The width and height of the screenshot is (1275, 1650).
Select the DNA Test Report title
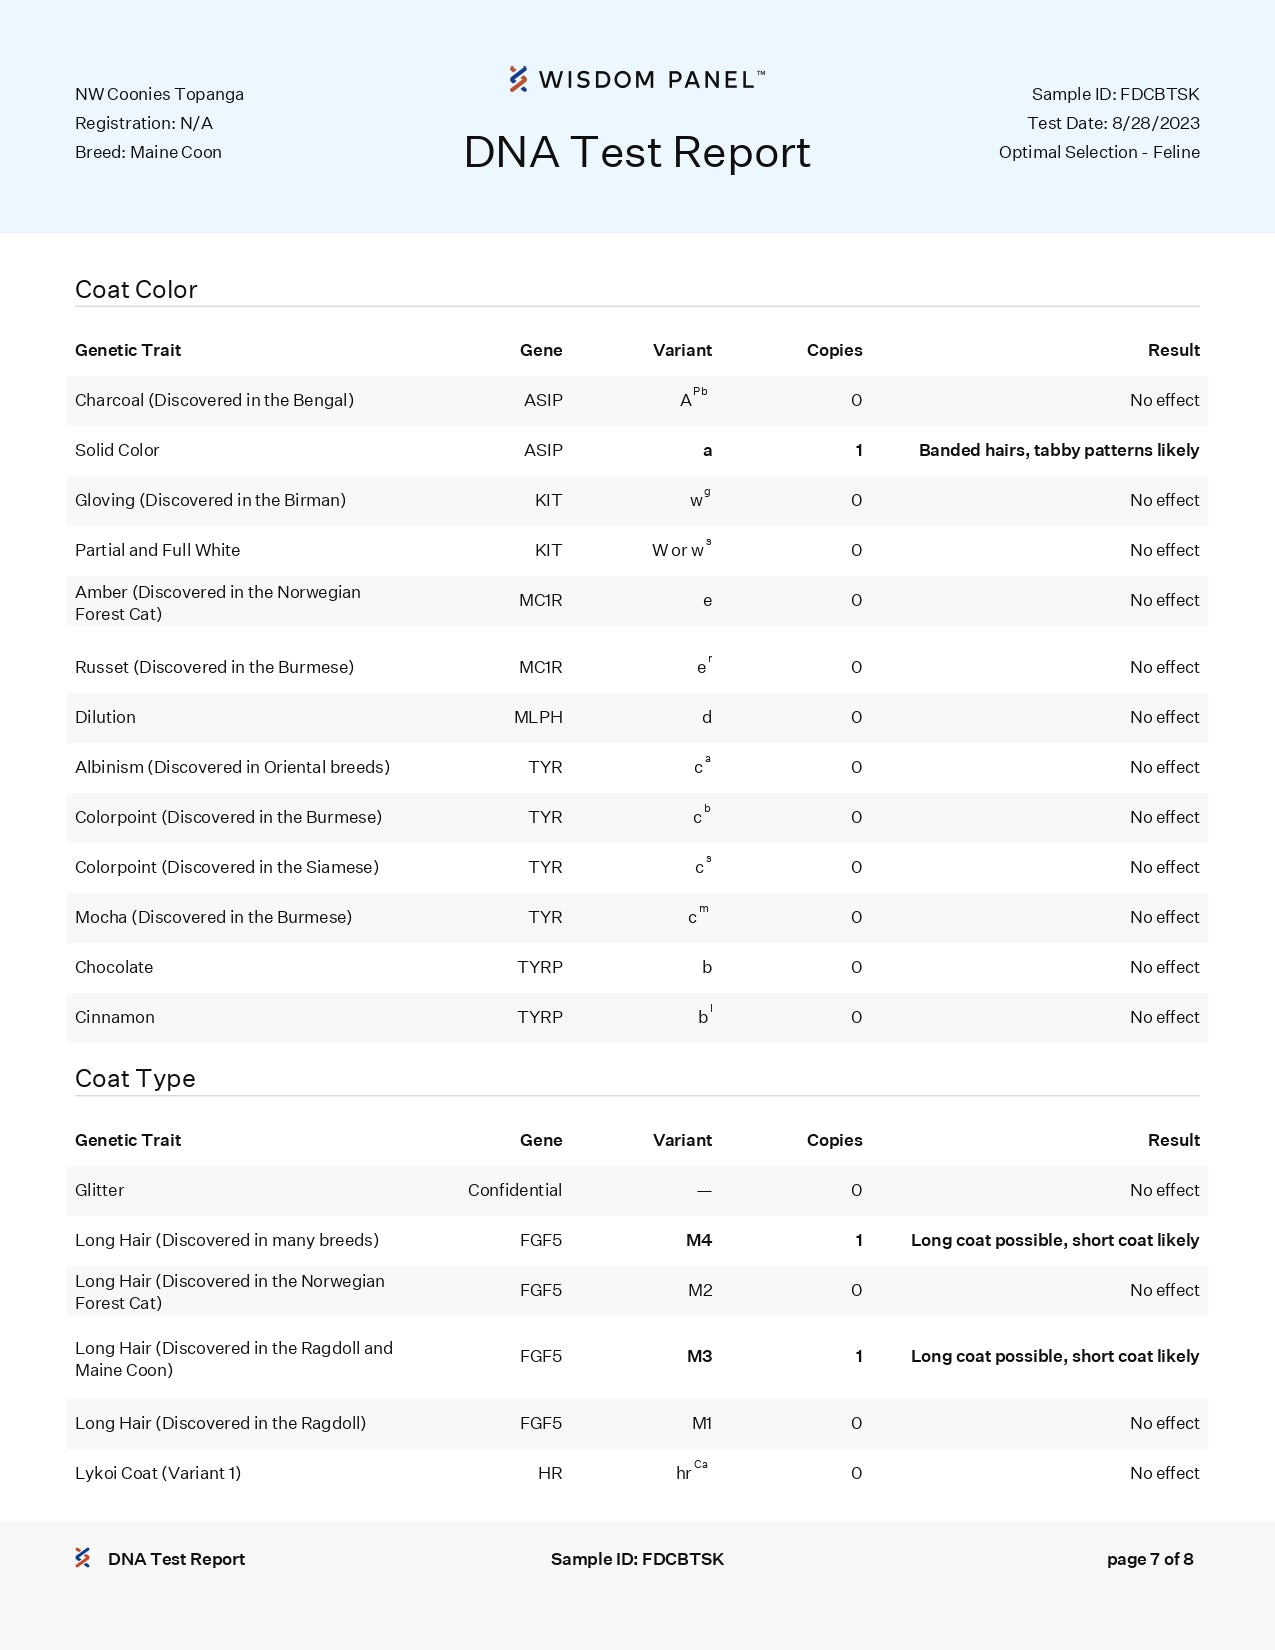[637, 152]
